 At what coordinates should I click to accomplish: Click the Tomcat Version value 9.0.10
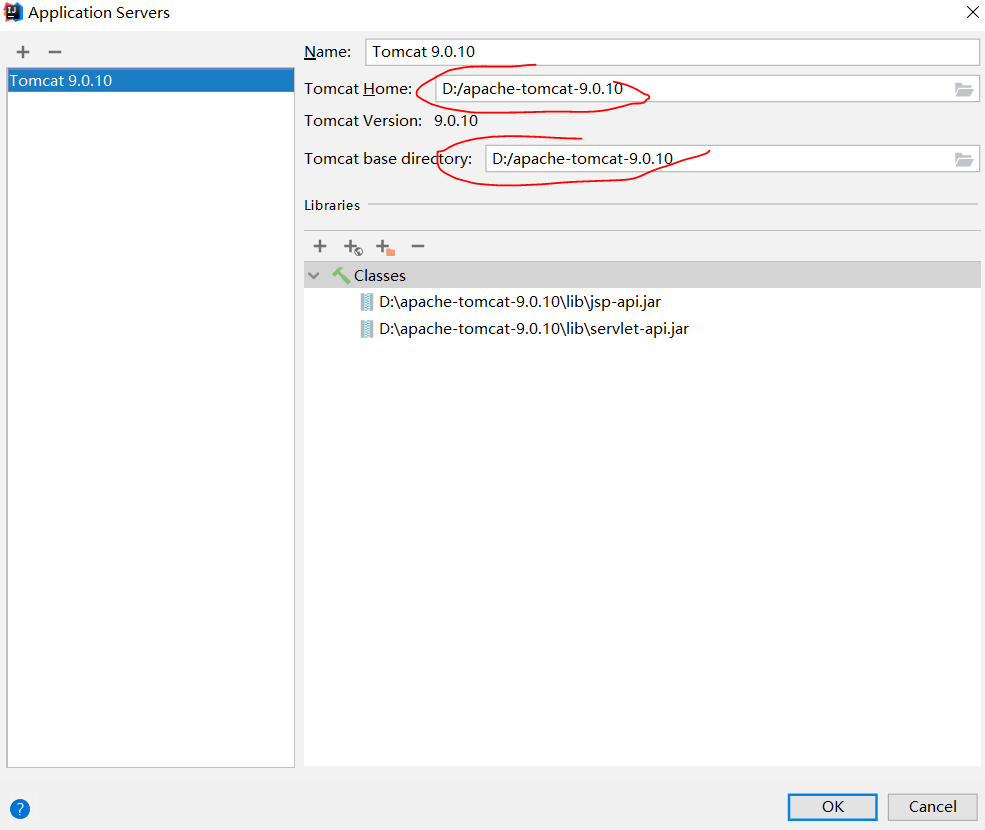pyautogui.click(x=455, y=121)
